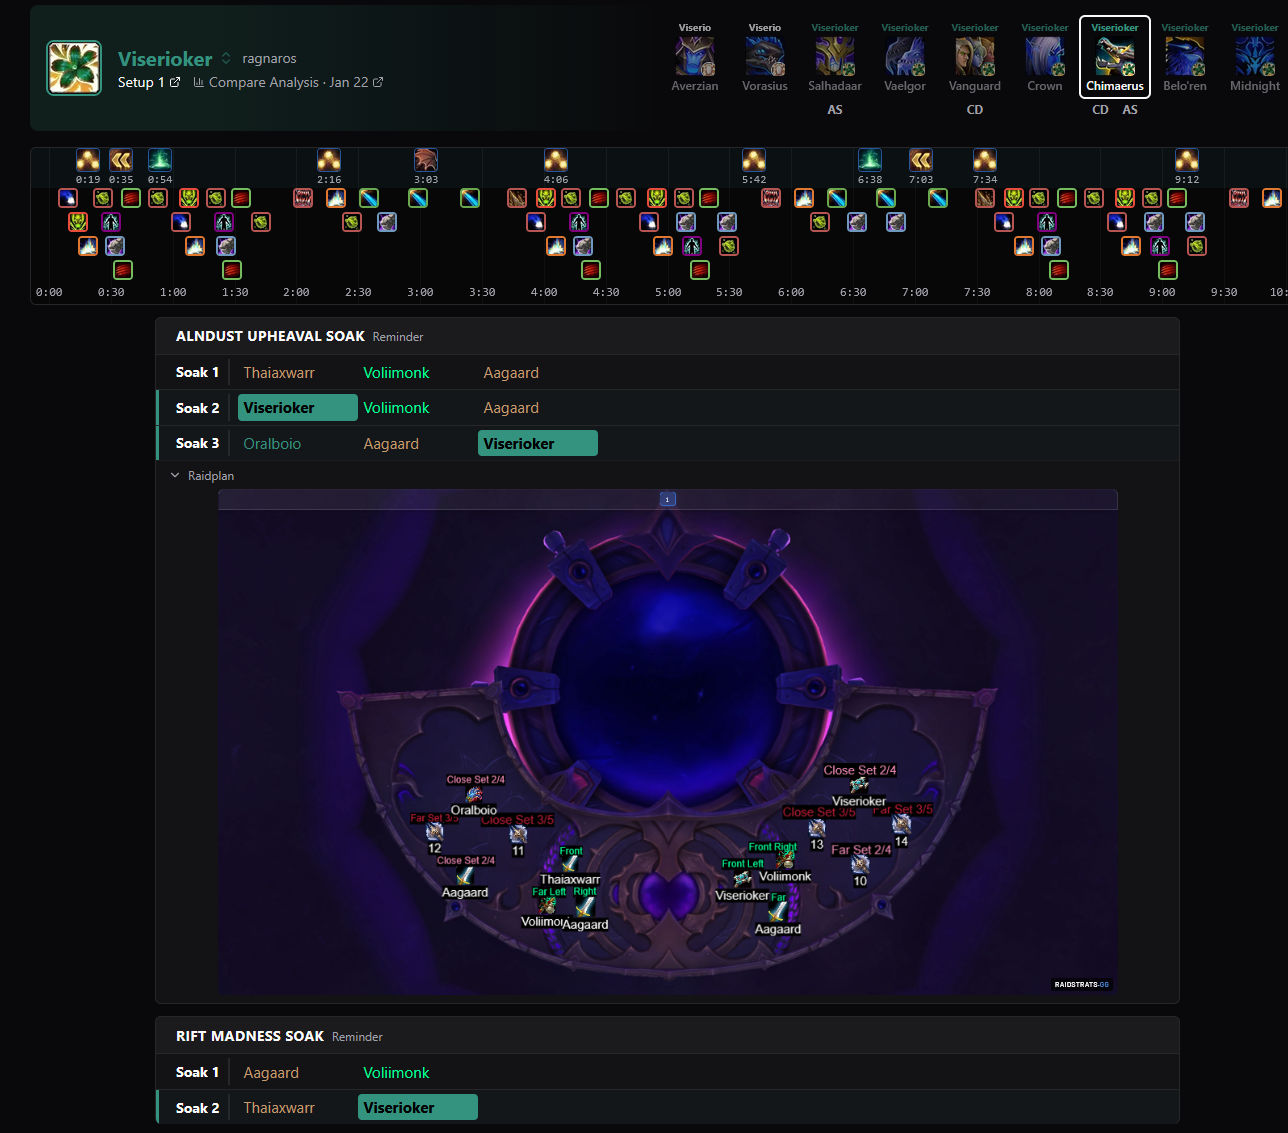Click the Vaelgor boss portrait
The width and height of the screenshot is (1288, 1133).
(x=904, y=58)
